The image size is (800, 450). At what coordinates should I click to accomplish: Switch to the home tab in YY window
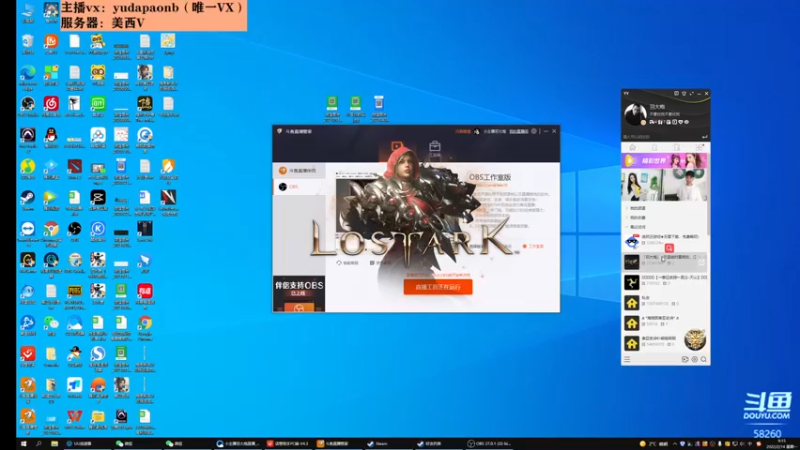coord(632,147)
